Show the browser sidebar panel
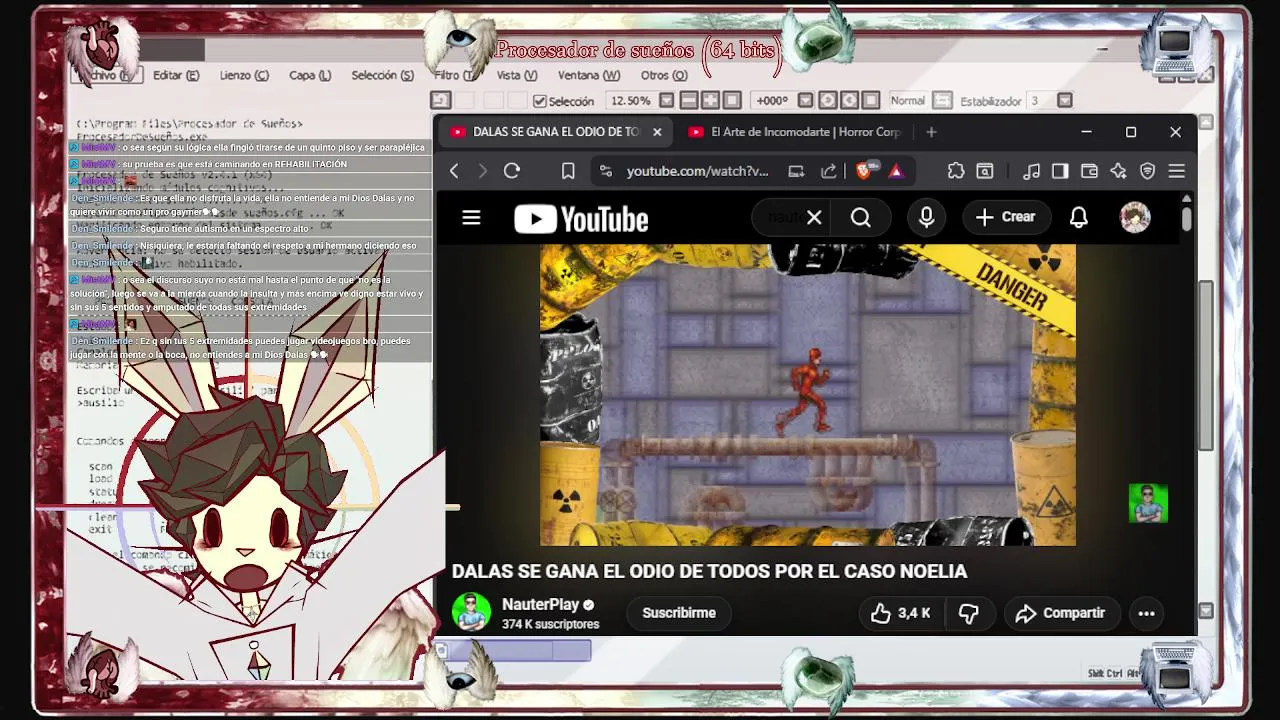 [x=1060, y=171]
